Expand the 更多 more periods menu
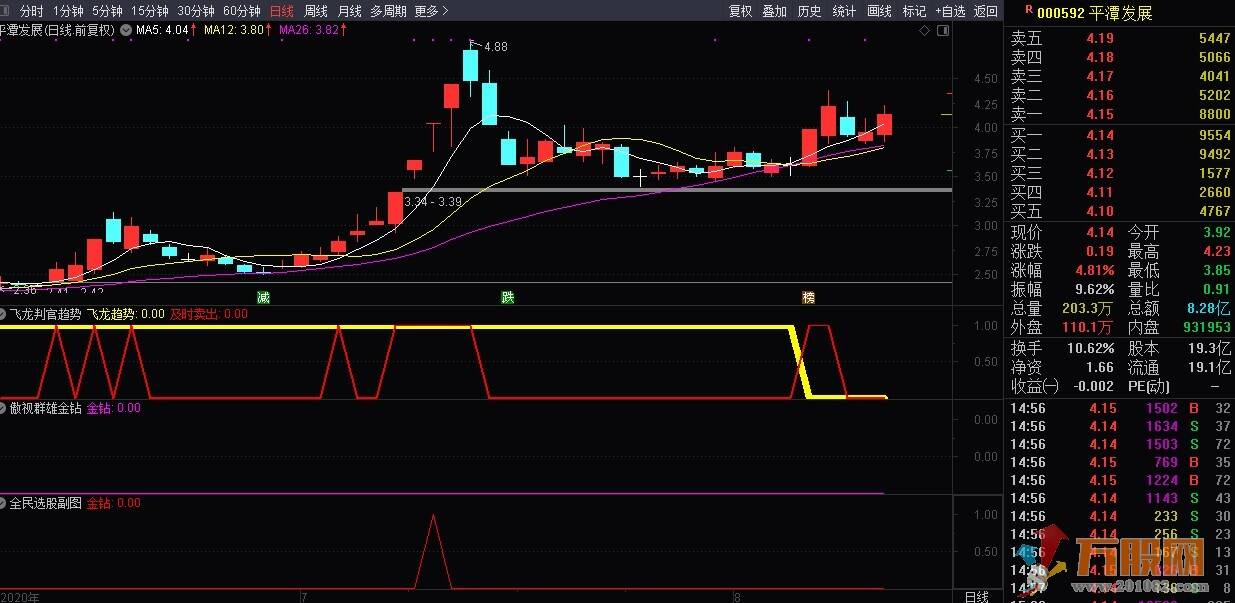 click(431, 11)
